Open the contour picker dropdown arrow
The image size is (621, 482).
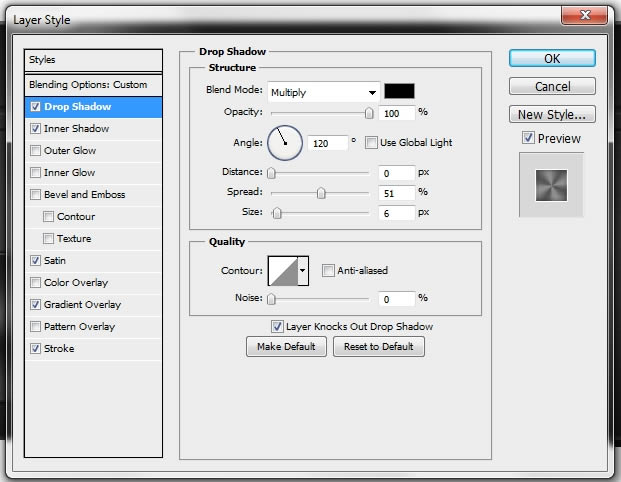coord(303,271)
